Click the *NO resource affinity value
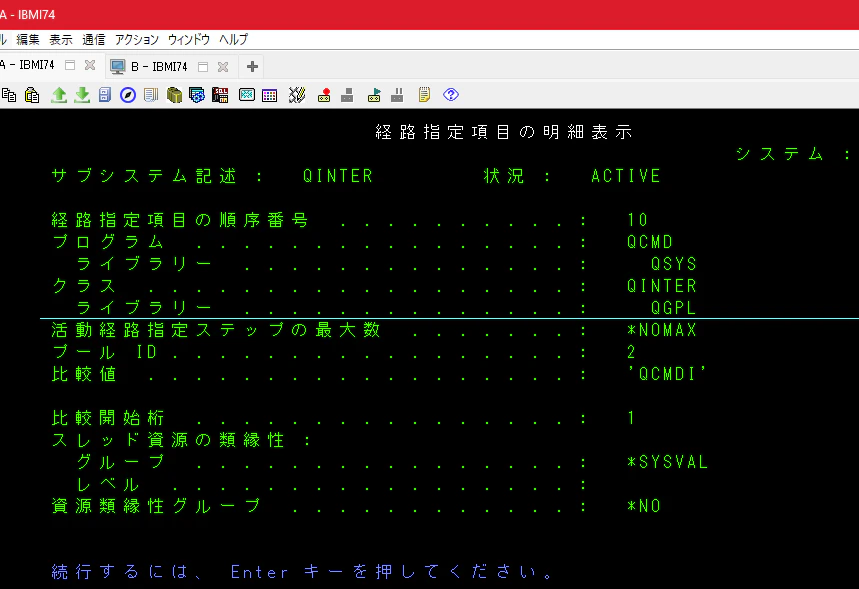The height and width of the screenshot is (589, 859). click(x=644, y=506)
